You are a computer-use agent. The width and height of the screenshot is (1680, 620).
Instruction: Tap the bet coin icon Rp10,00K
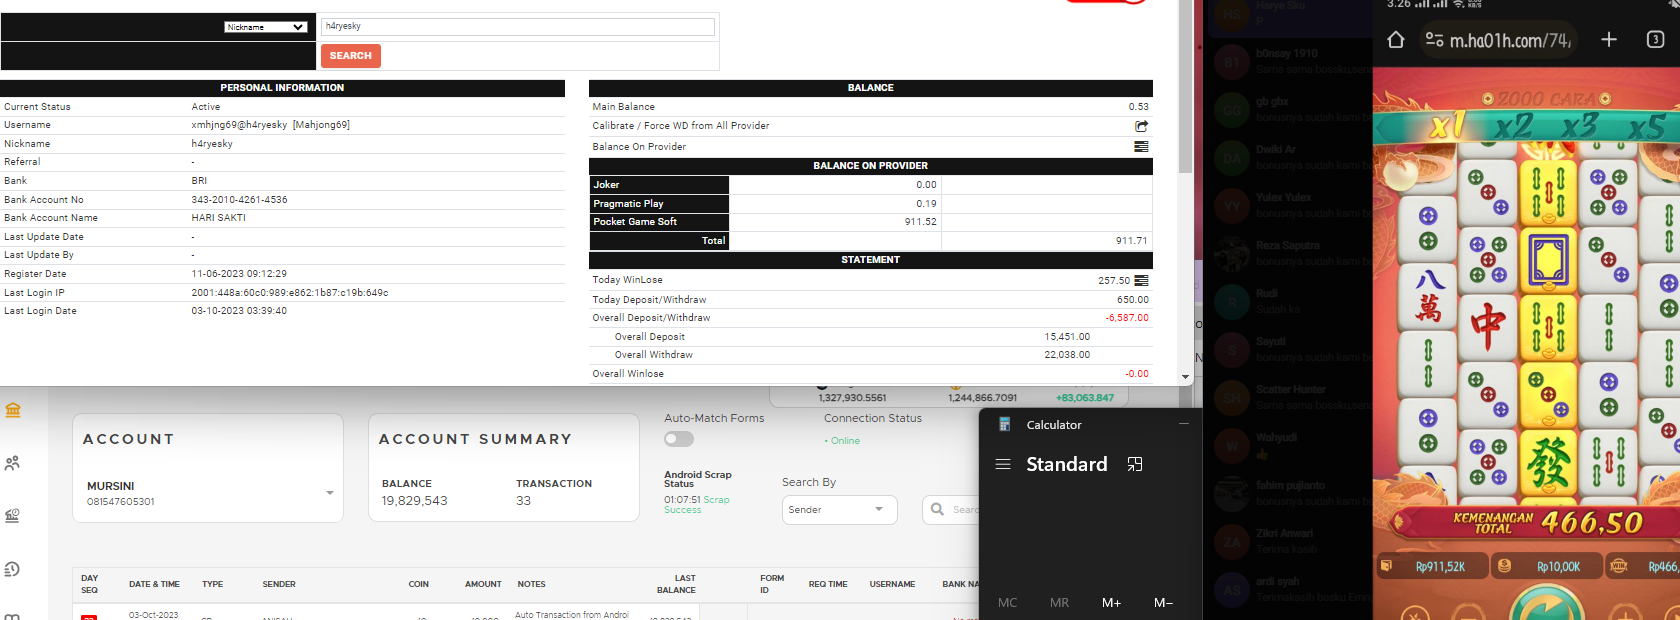pyautogui.click(x=1504, y=566)
